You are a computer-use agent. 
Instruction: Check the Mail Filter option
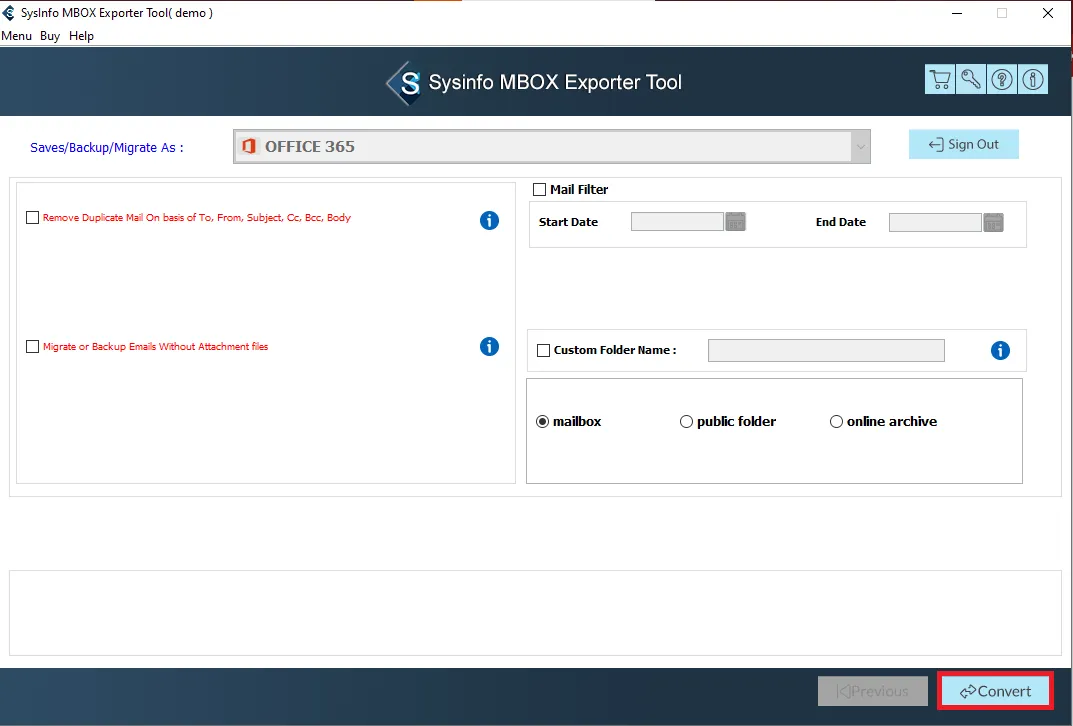click(x=539, y=190)
